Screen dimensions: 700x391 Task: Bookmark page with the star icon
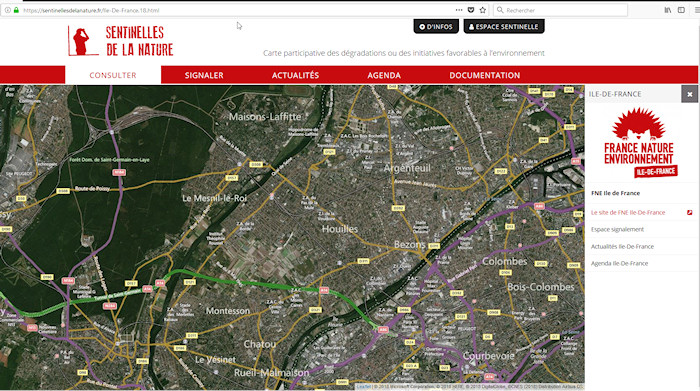pyautogui.click(x=483, y=10)
